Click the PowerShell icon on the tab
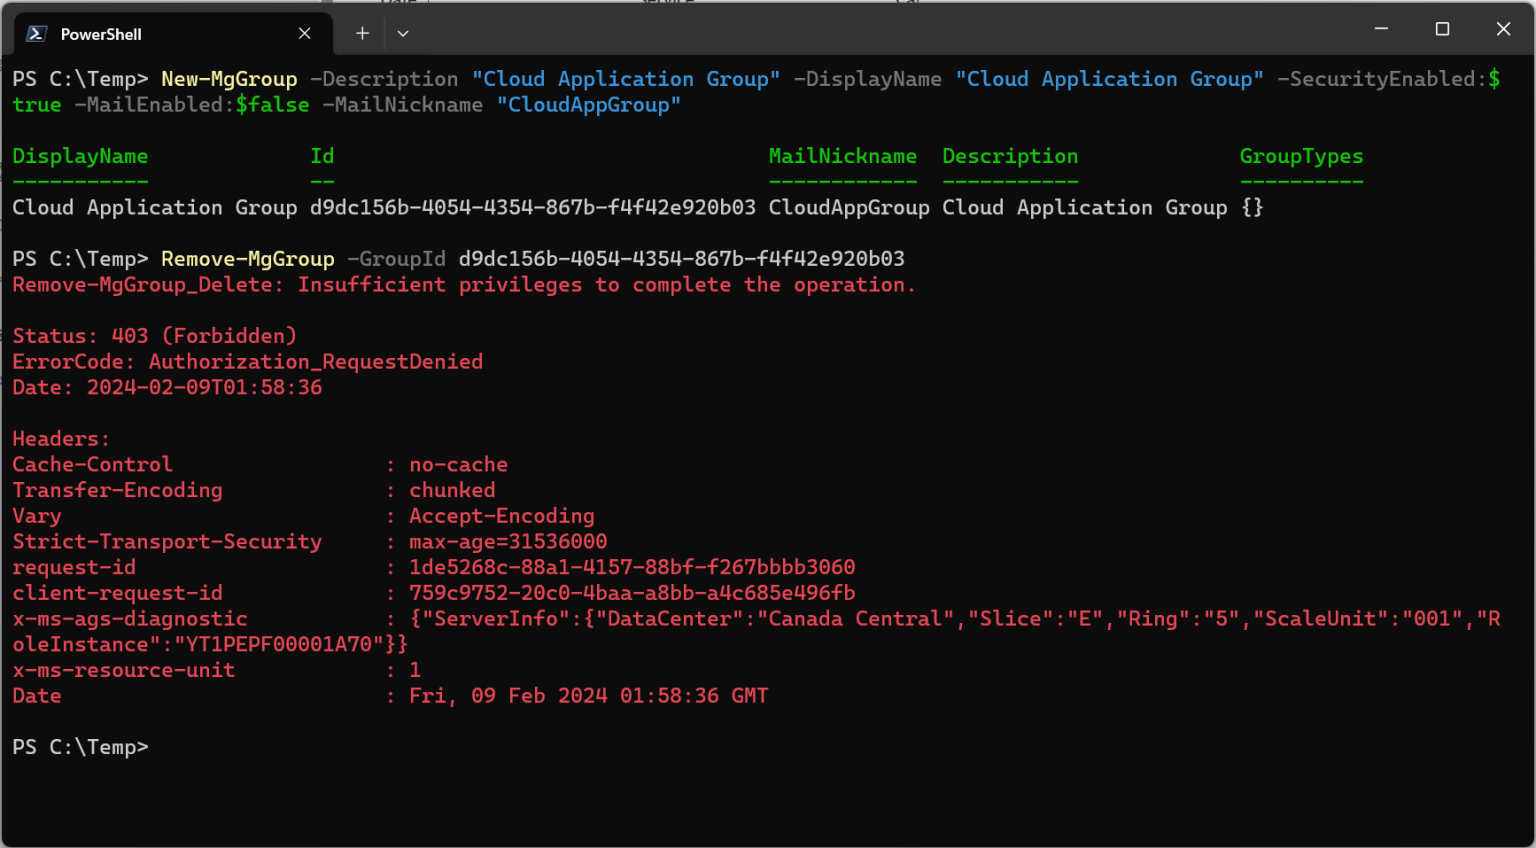This screenshot has width=1536, height=848. pos(37,34)
